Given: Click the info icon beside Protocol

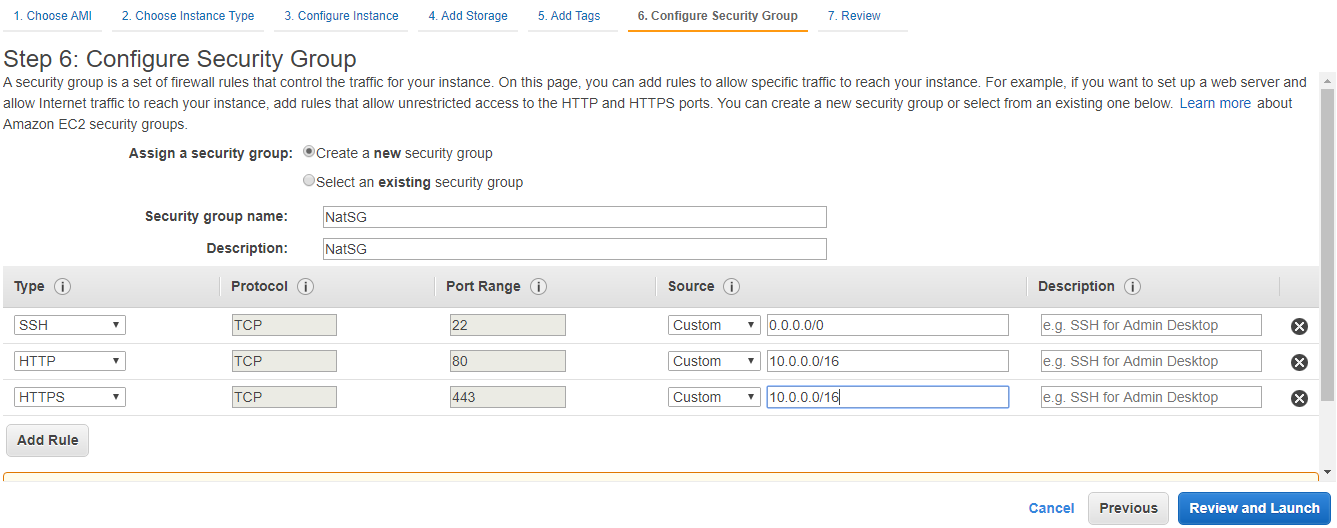Looking at the screenshot, I should click(306, 287).
